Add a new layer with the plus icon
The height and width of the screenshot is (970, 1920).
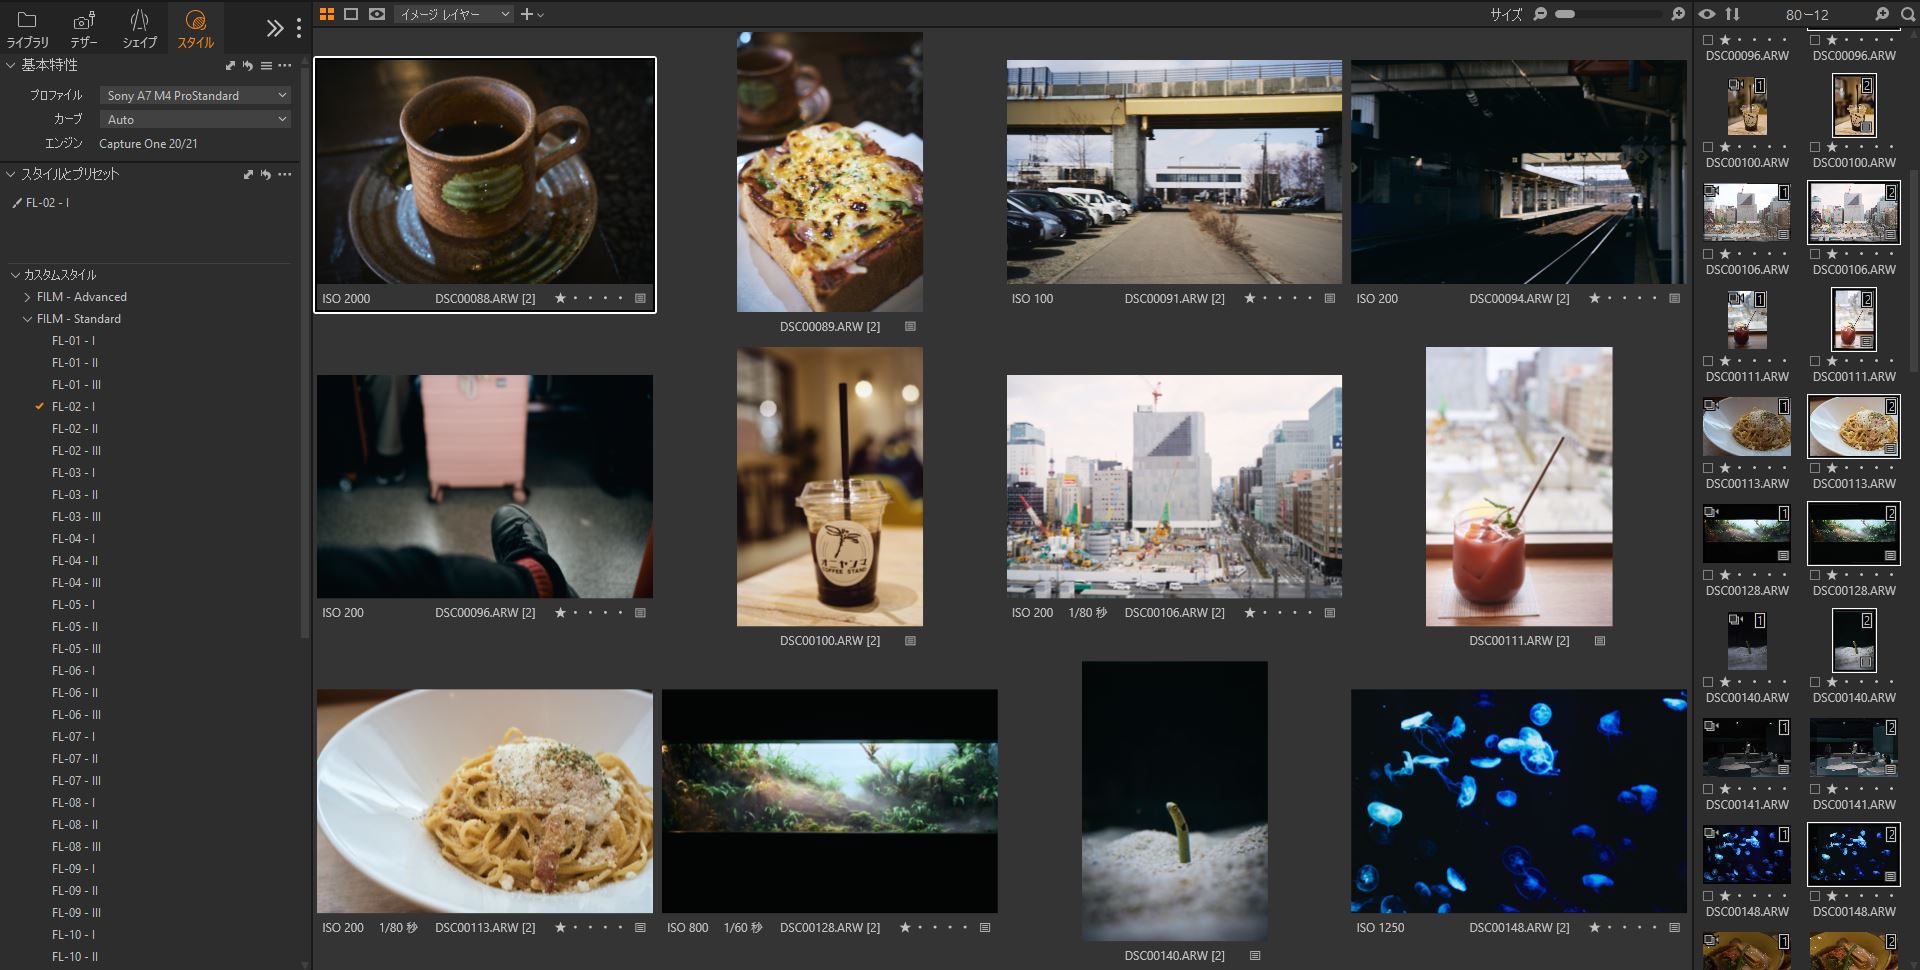point(527,14)
